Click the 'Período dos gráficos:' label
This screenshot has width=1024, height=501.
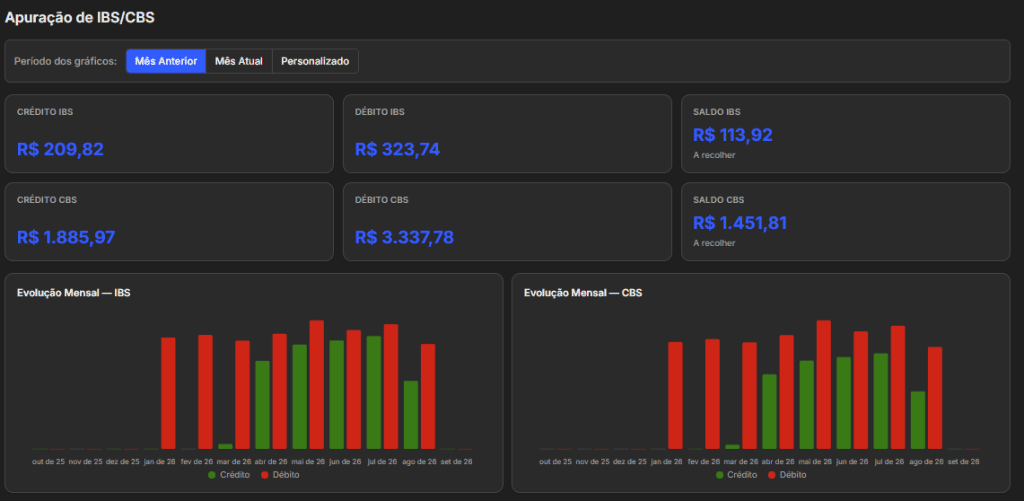(x=65, y=61)
